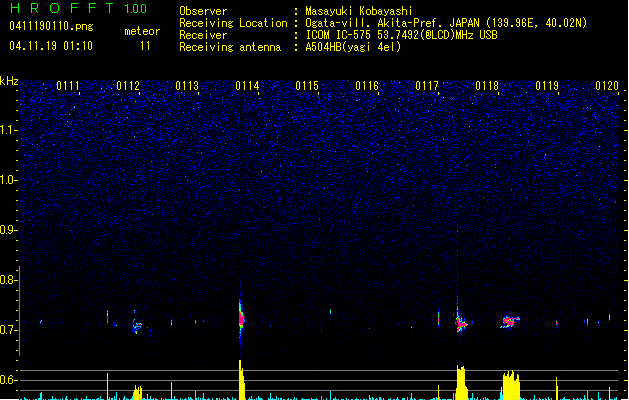Click the 0115 time marker
Viewport: 629px width, 400px height.
307,86
